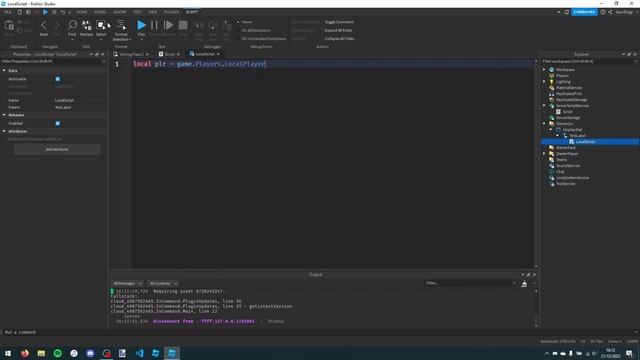Collapse the StarterGui node arrow
Viewport: 640px width, 360px height.
(x=544, y=124)
